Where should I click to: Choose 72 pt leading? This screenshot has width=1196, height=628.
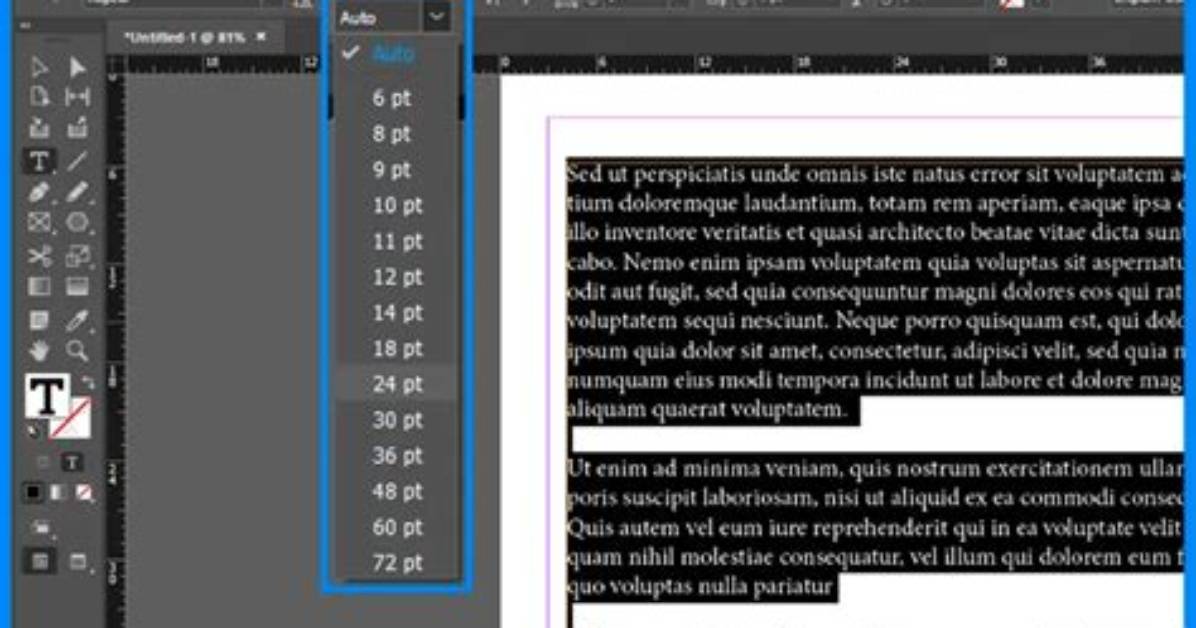click(397, 563)
